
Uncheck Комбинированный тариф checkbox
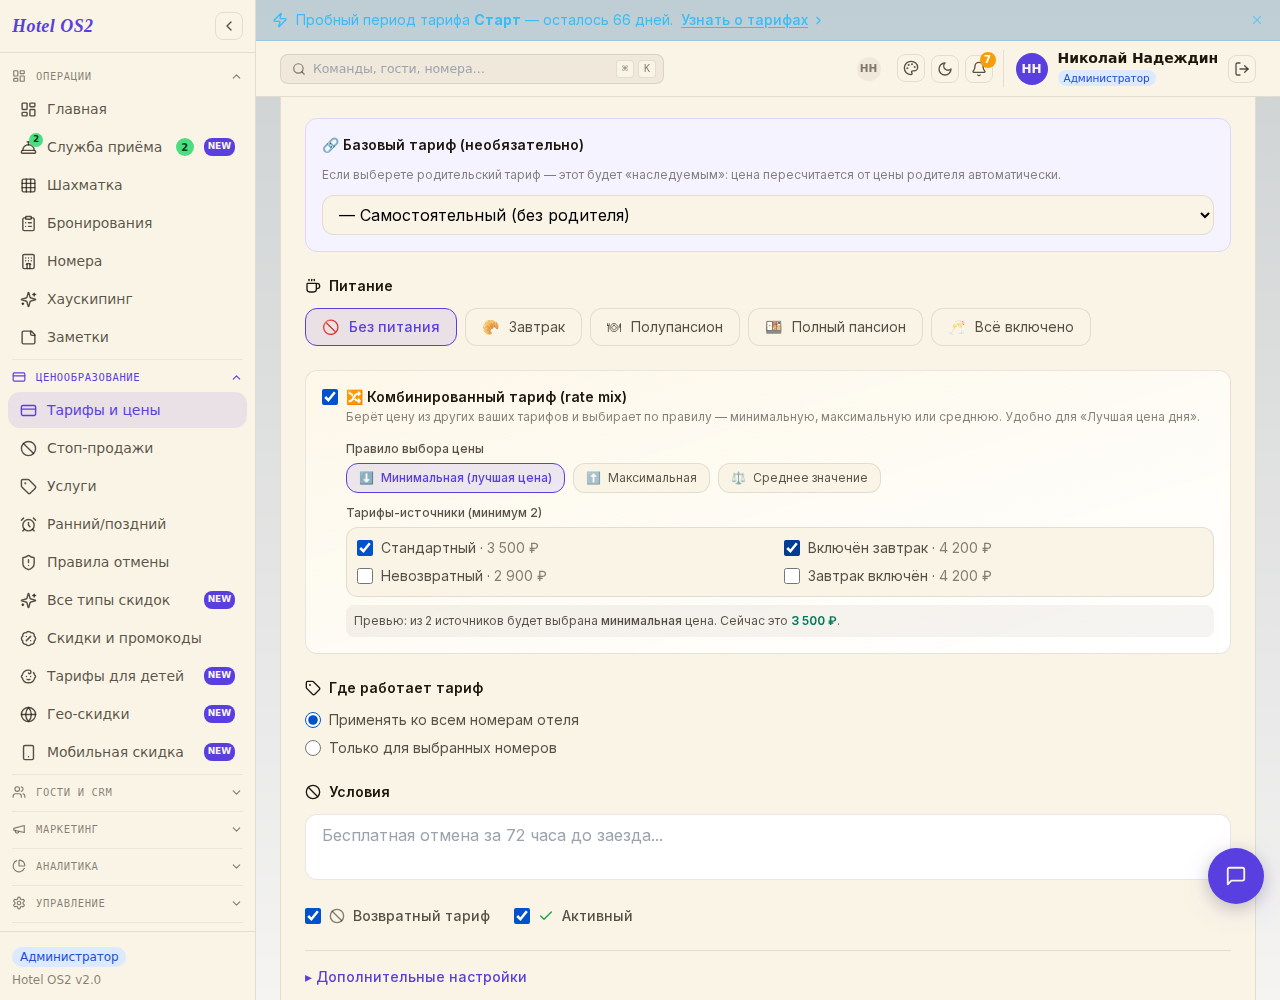tap(330, 397)
